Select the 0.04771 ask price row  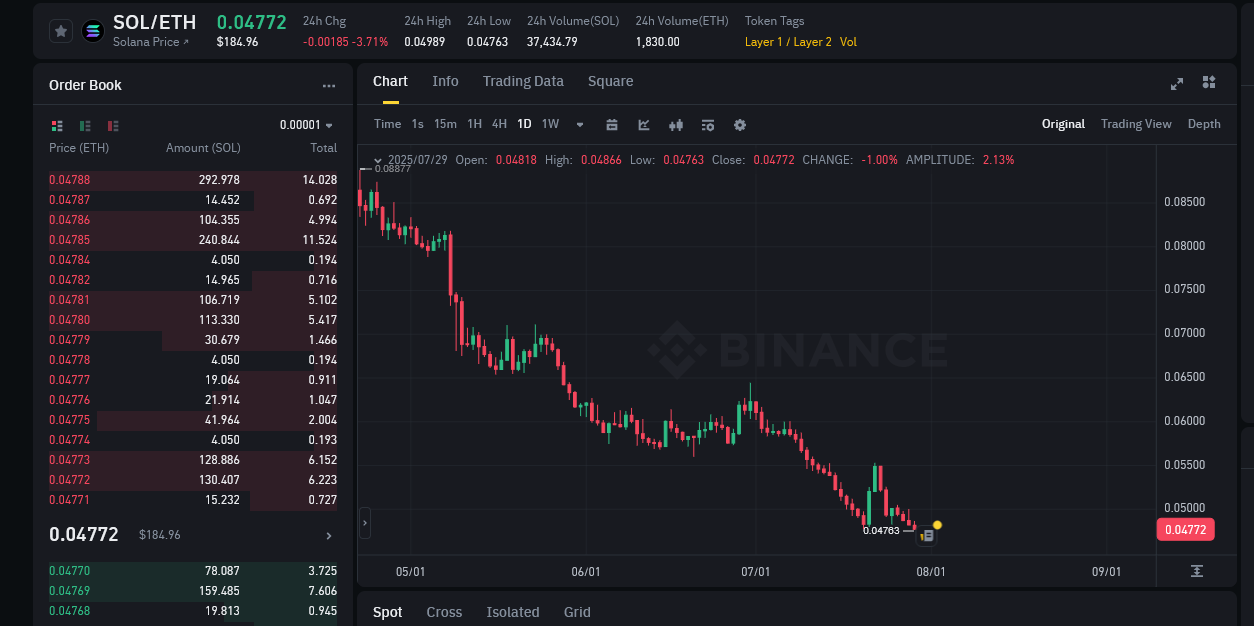193,500
